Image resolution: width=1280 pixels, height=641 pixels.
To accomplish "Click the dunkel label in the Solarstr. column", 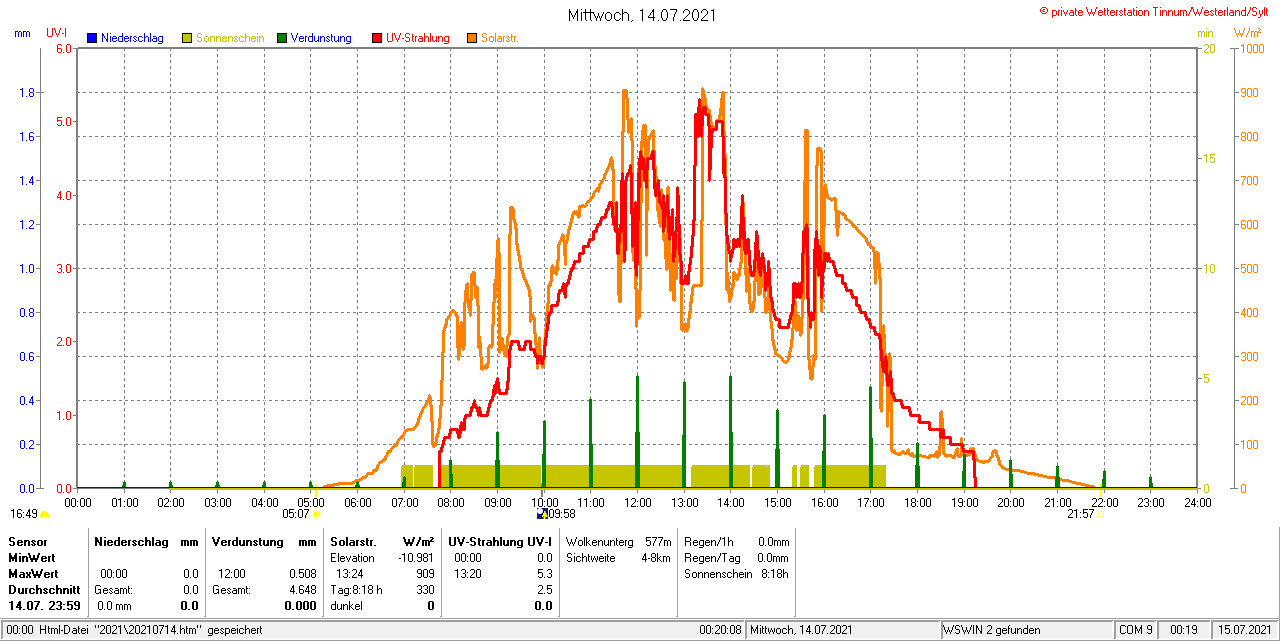I will [x=346, y=606].
